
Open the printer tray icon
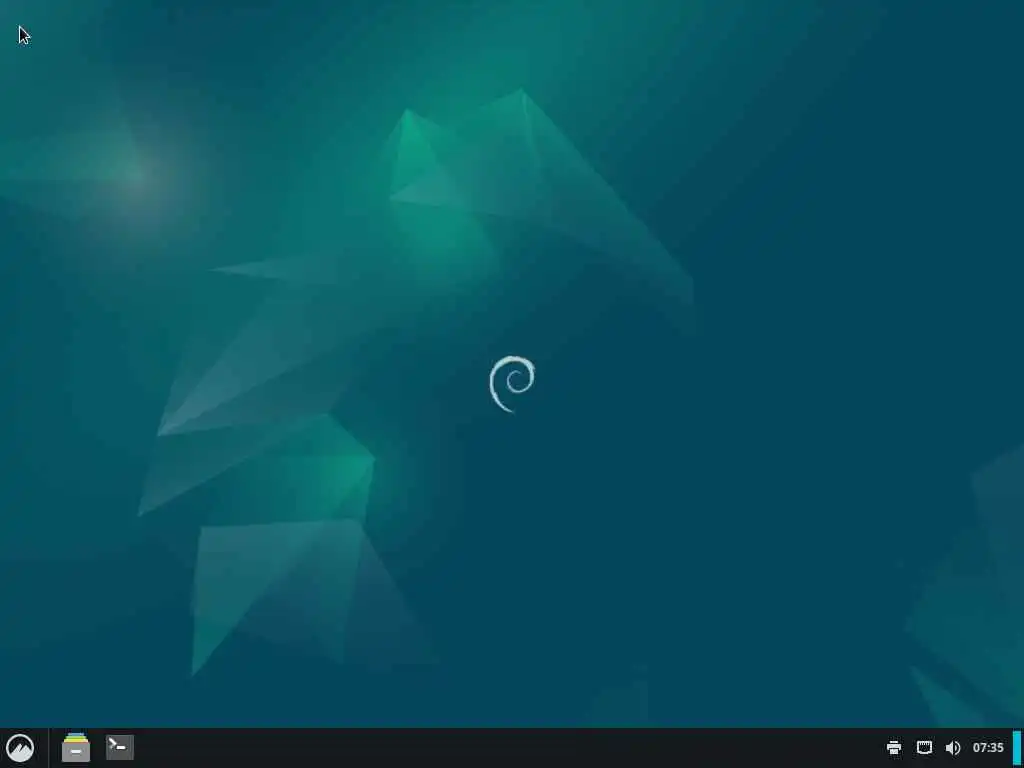pos(894,748)
